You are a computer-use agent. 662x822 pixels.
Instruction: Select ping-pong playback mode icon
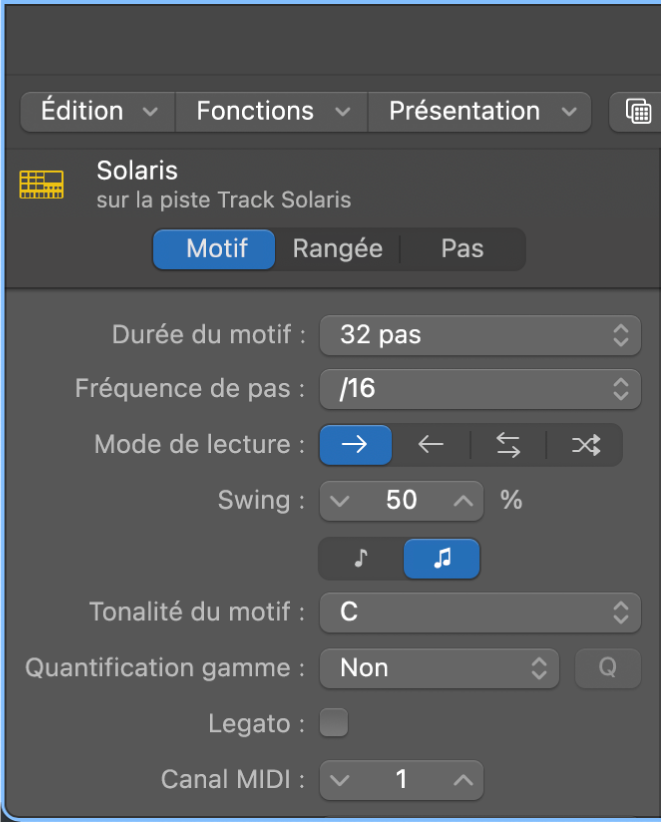(508, 445)
